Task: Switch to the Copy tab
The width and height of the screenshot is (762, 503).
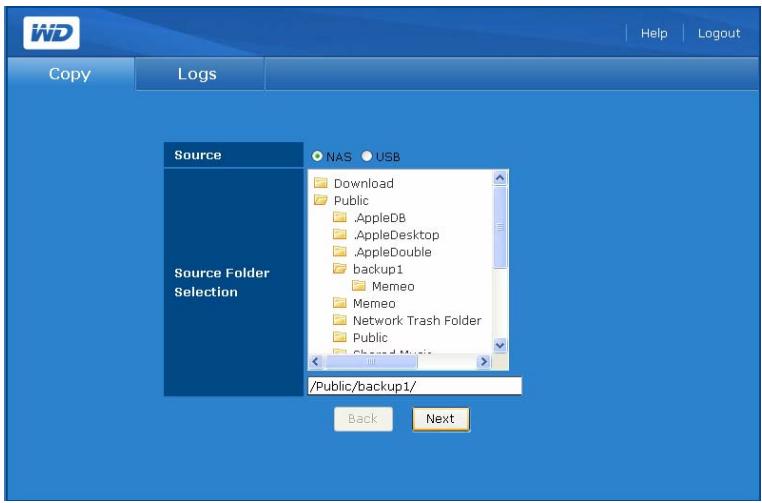Action: coord(70,74)
